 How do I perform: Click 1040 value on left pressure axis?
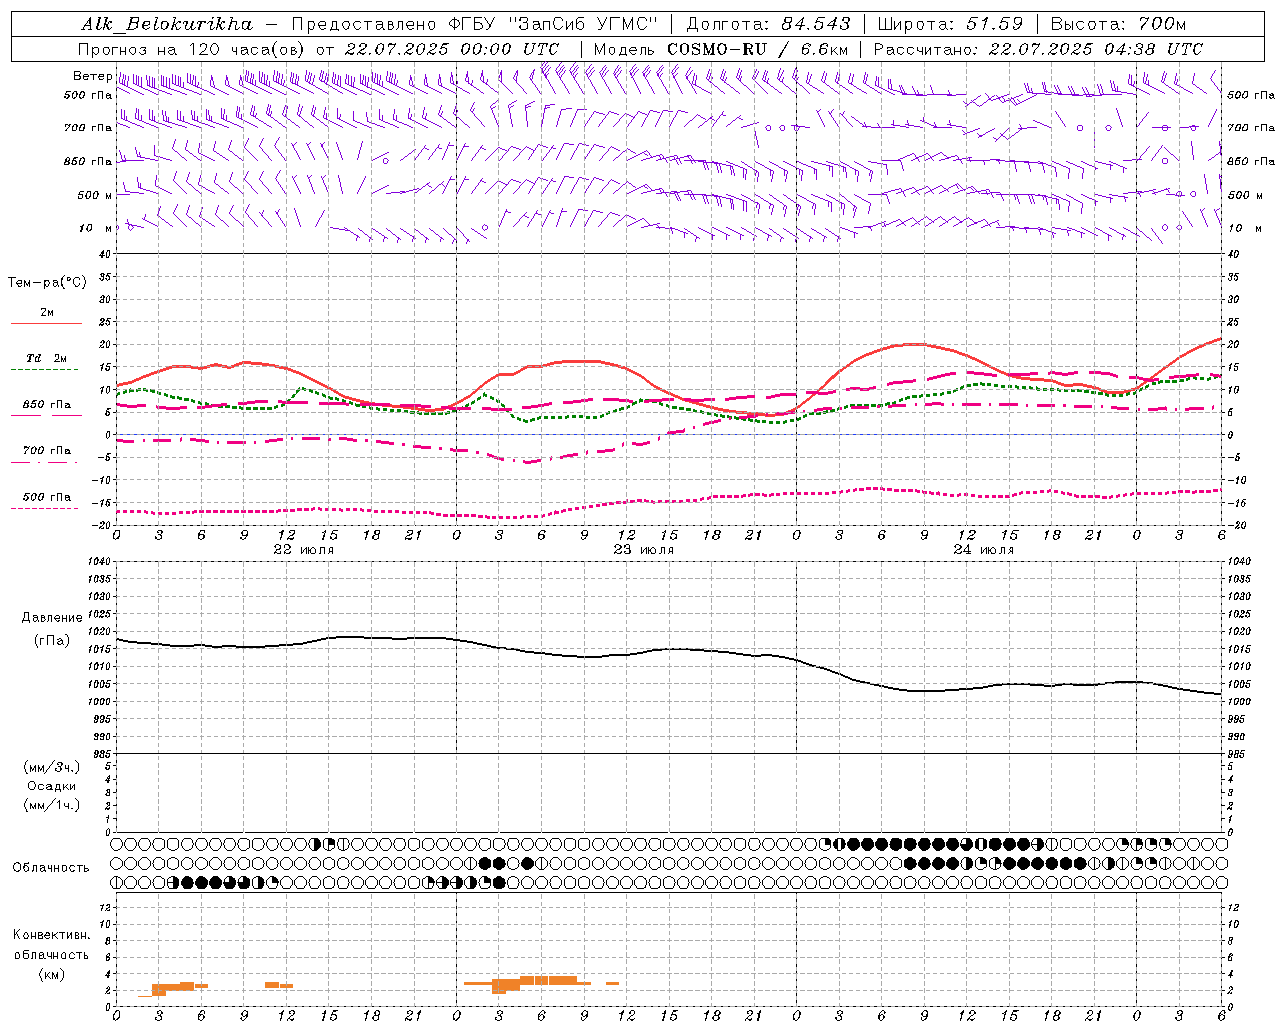click(99, 561)
